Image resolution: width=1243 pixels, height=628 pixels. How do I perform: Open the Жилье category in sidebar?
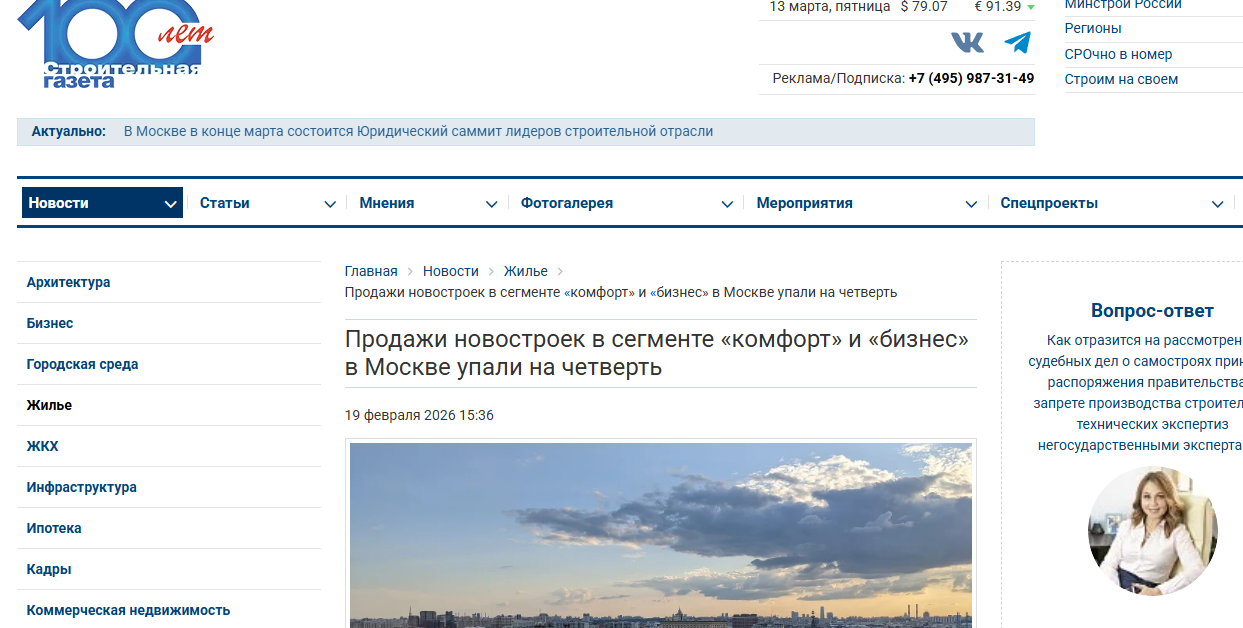pos(48,405)
